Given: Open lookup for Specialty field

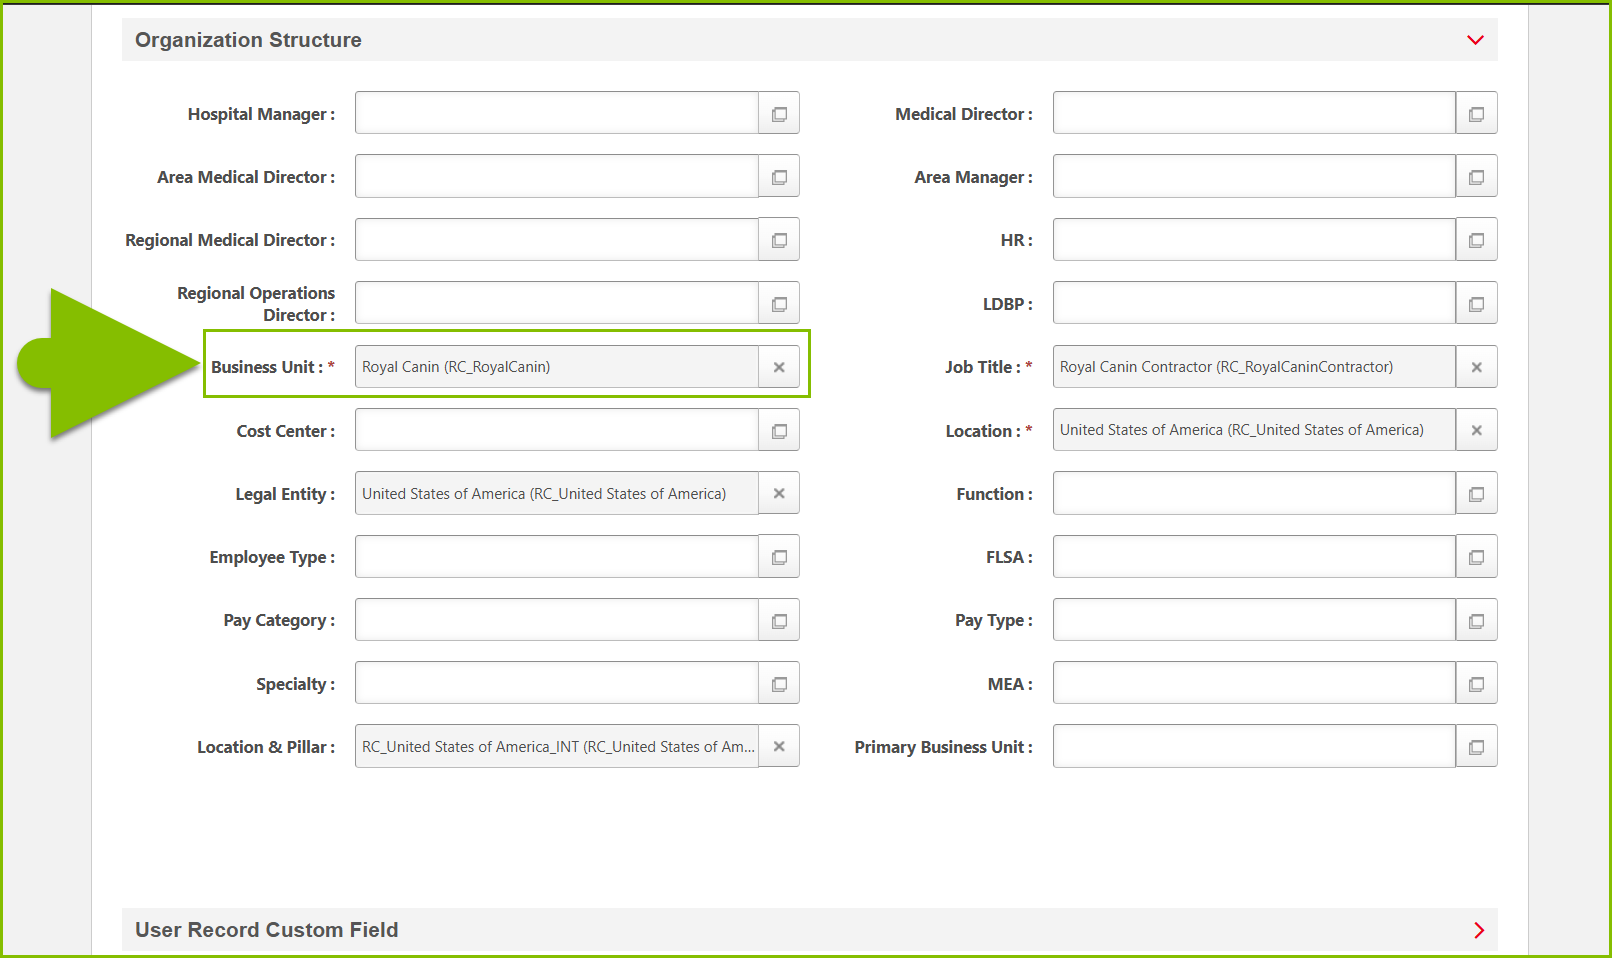Looking at the screenshot, I should click(779, 684).
